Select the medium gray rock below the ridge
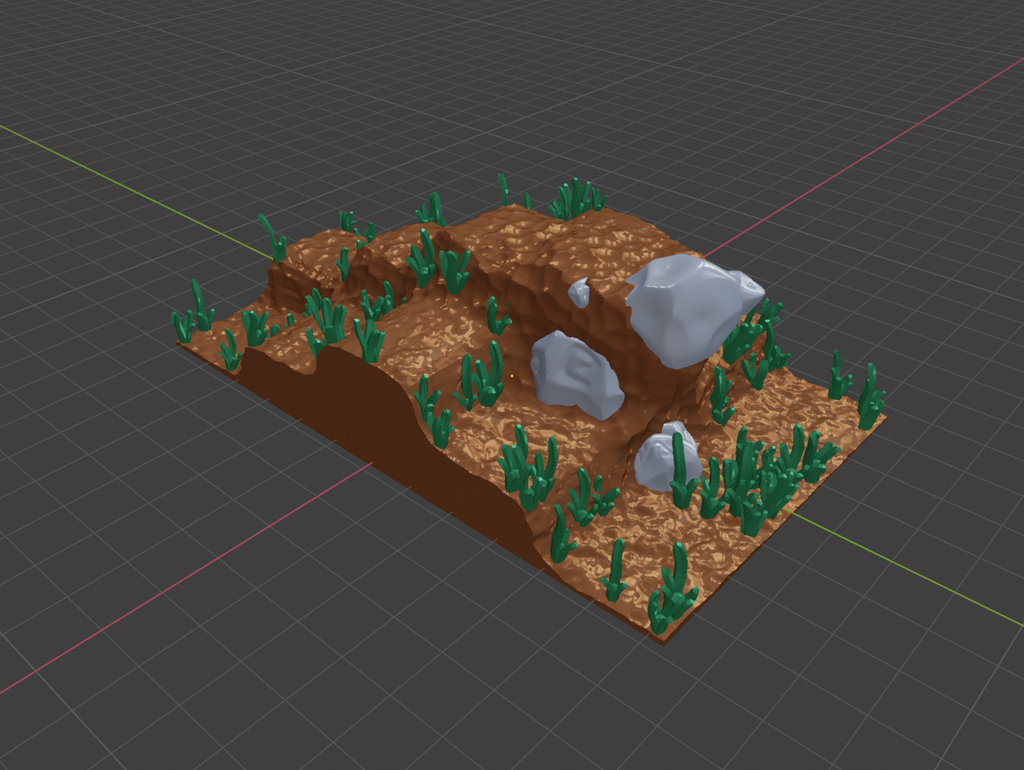Image resolution: width=1024 pixels, height=770 pixels. coord(575,374)
